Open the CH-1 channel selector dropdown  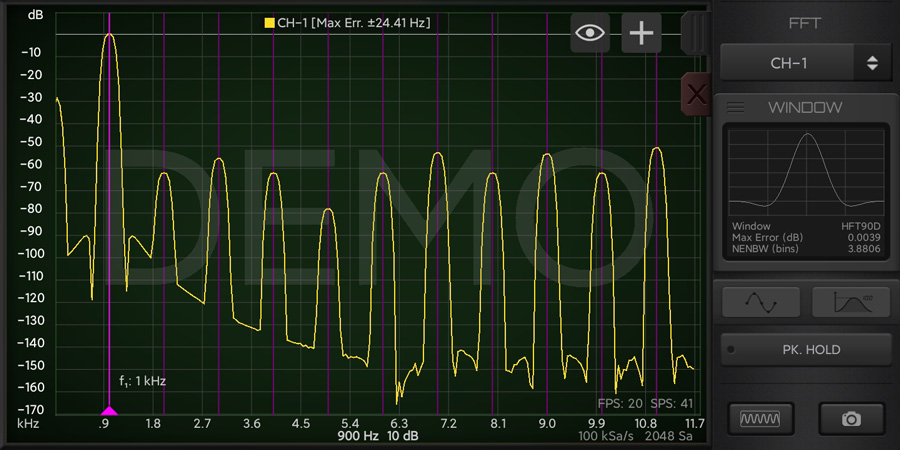pos(788,63)
